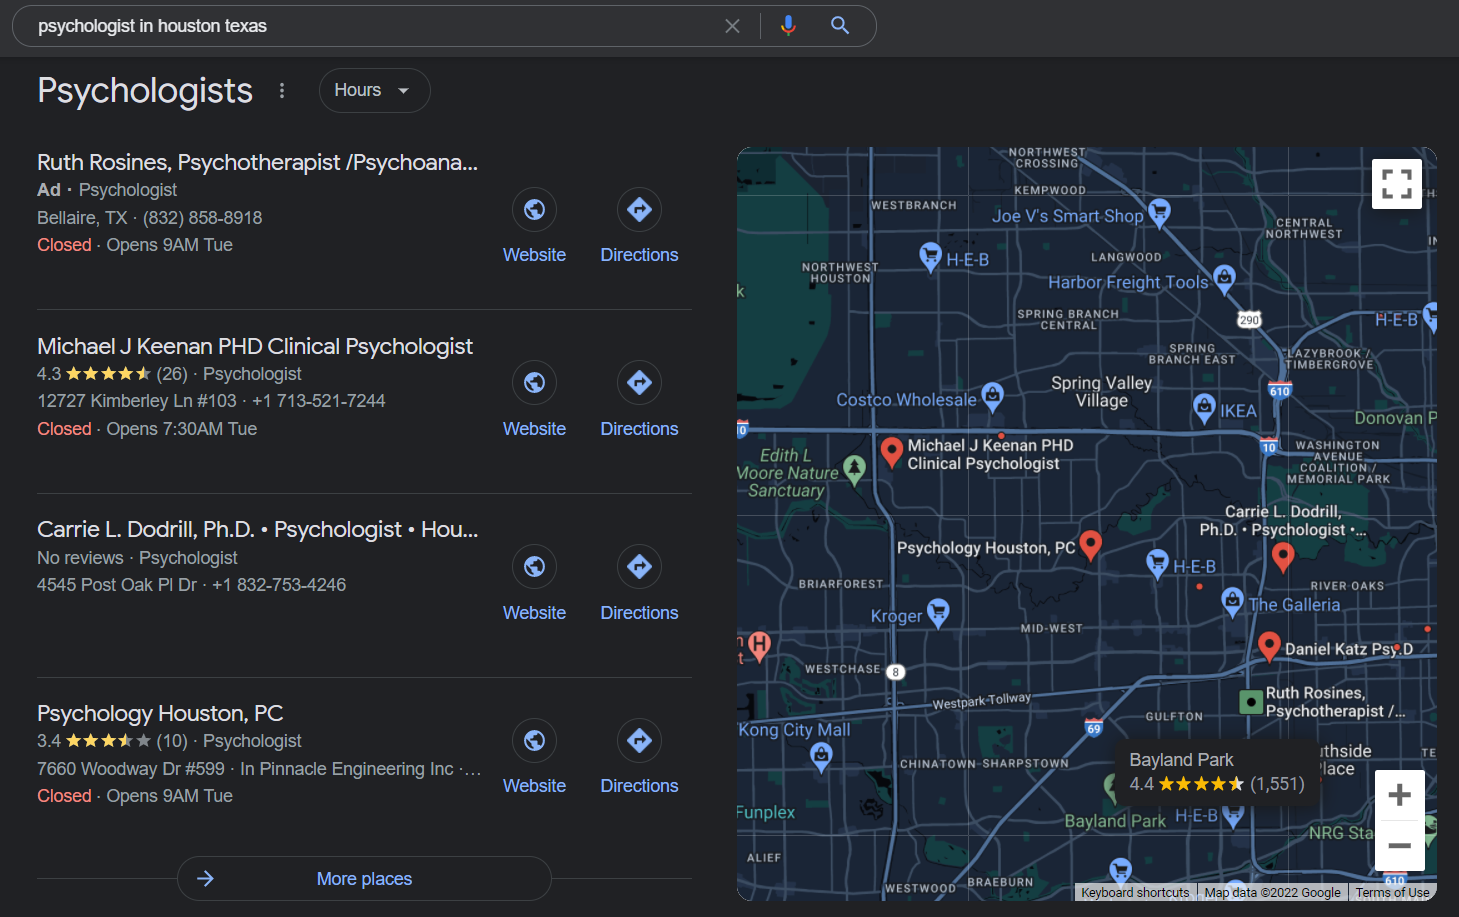Open directions icon for Carrie L. Dodrill
The height and width of the screenshot is (917, 1459).
pyautogui.click(x=639, y=567)
